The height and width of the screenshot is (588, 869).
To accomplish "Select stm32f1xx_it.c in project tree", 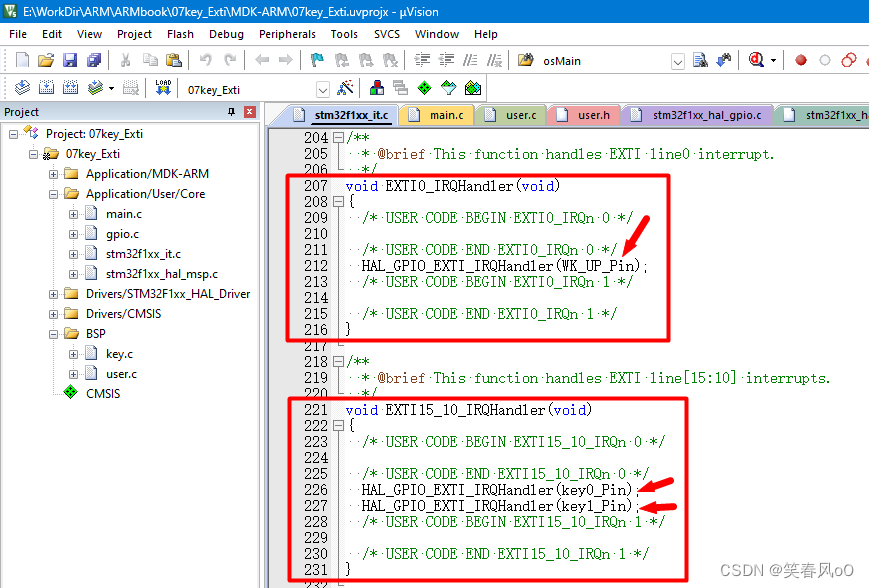I will [x=143, y=254].
